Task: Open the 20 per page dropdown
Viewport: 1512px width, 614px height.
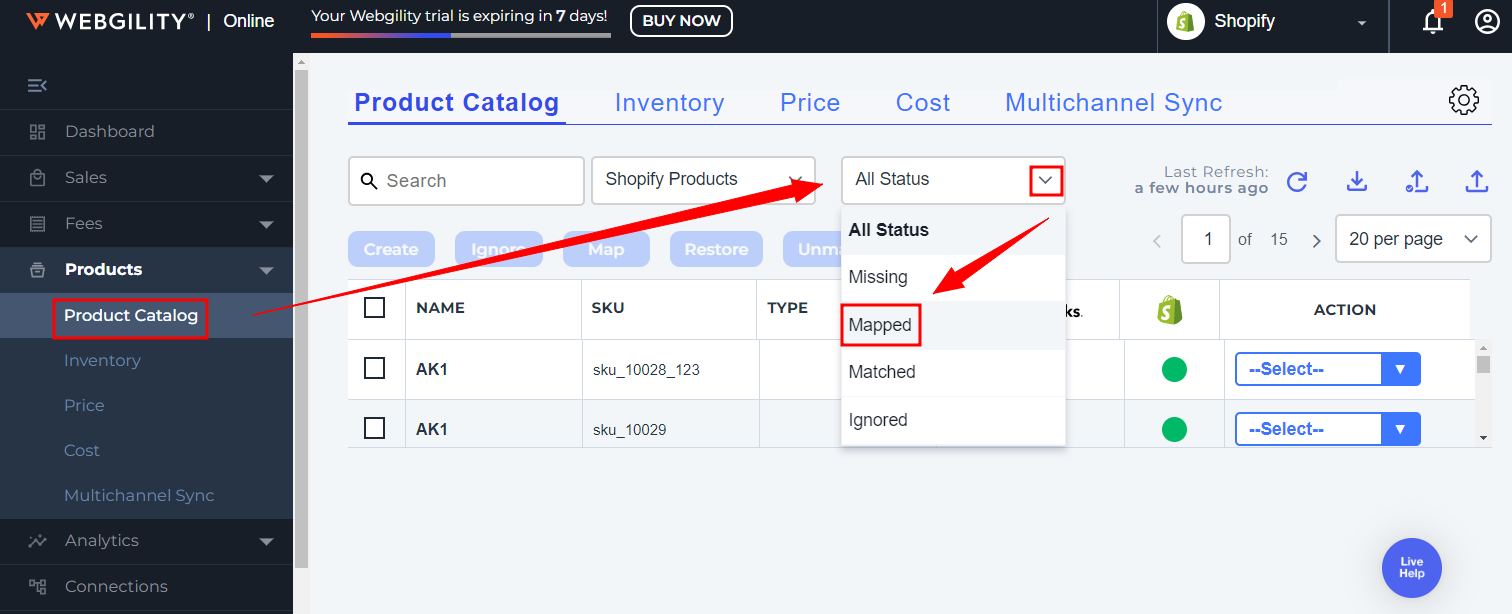Action: (1412, 239)
